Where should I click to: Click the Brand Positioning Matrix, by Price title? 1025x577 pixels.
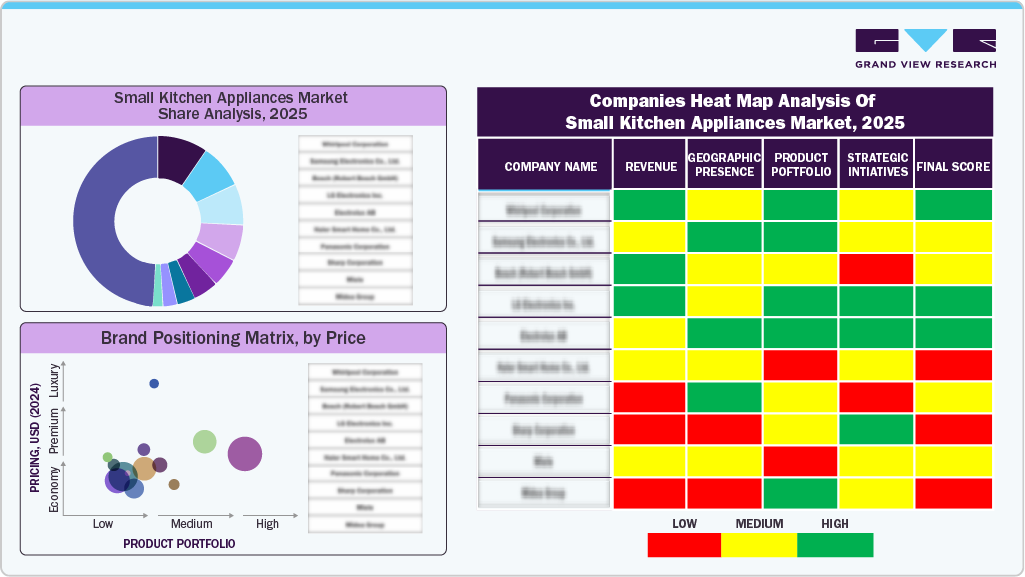point(233,338)
